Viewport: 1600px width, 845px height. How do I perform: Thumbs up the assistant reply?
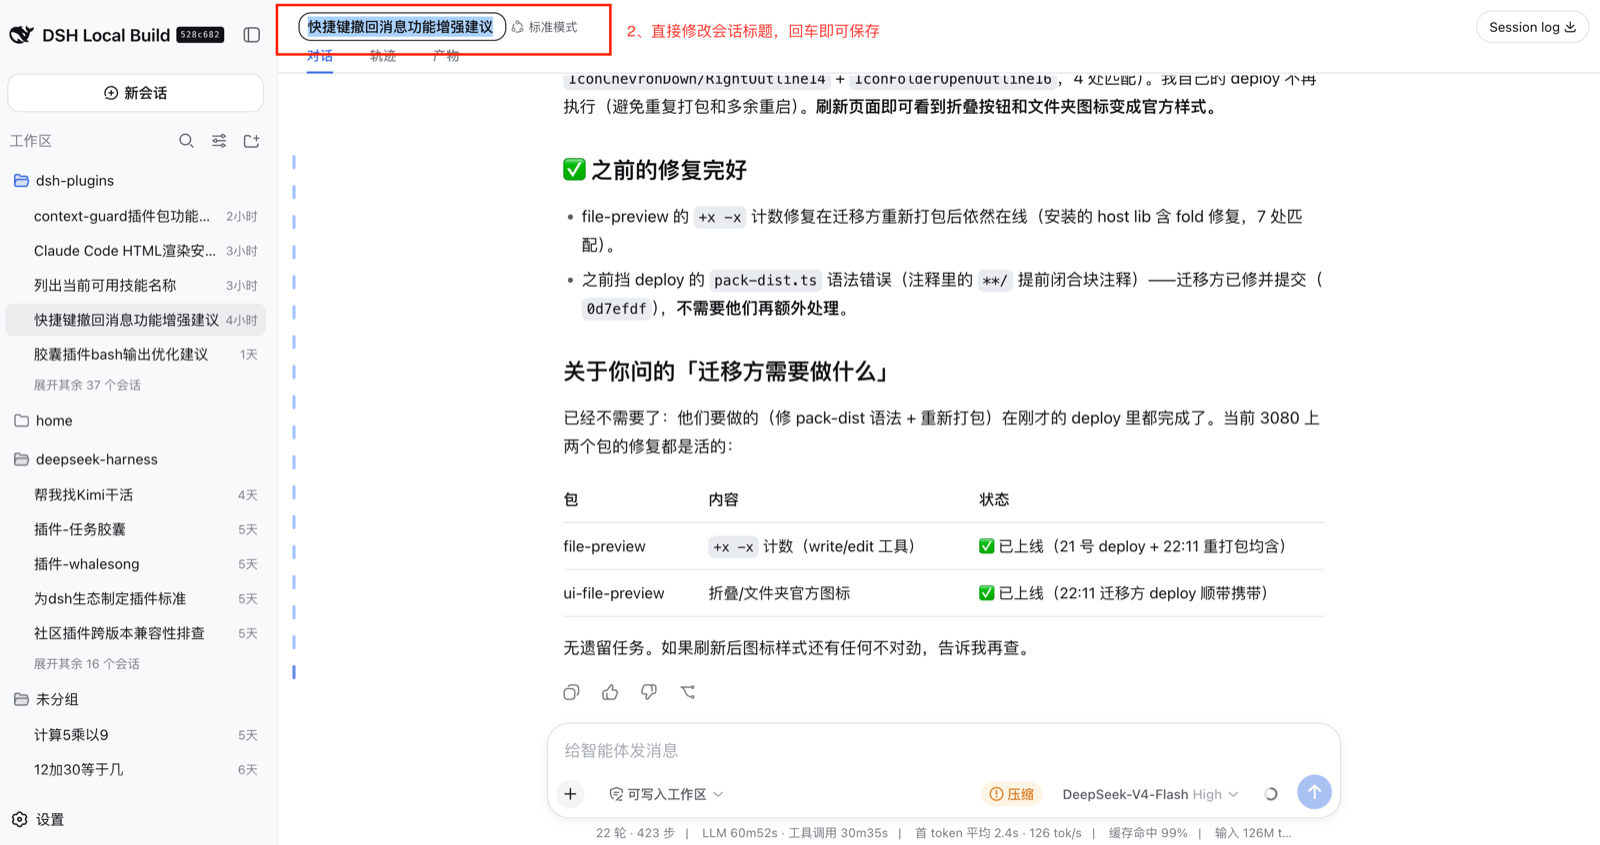[x=610, y=692]
